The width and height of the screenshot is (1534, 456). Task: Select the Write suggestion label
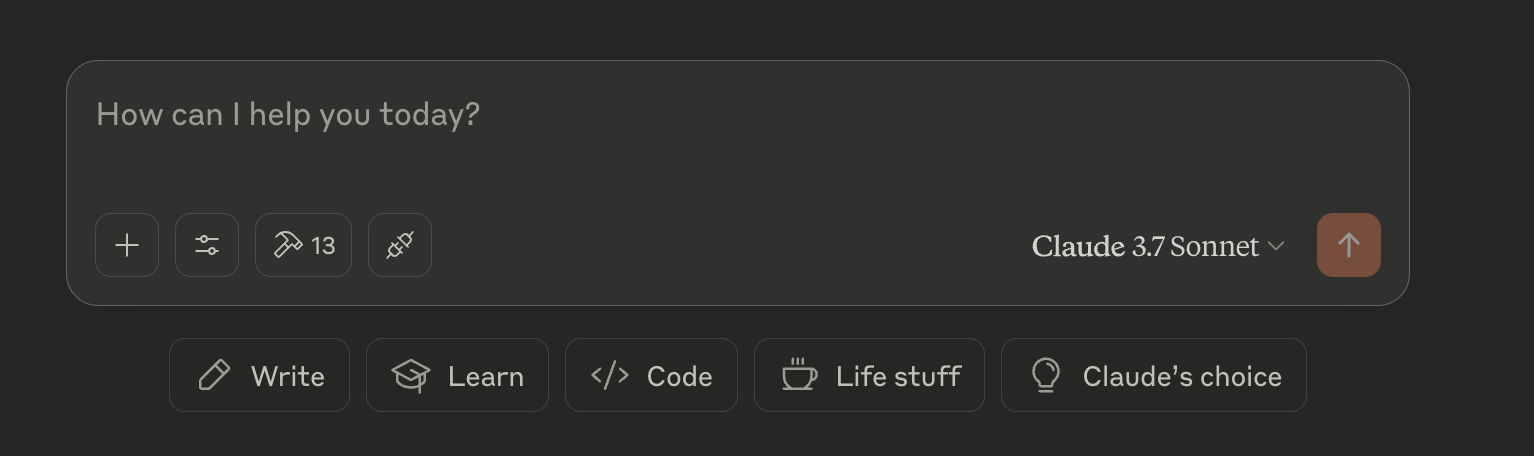click(x=288, y=376)
